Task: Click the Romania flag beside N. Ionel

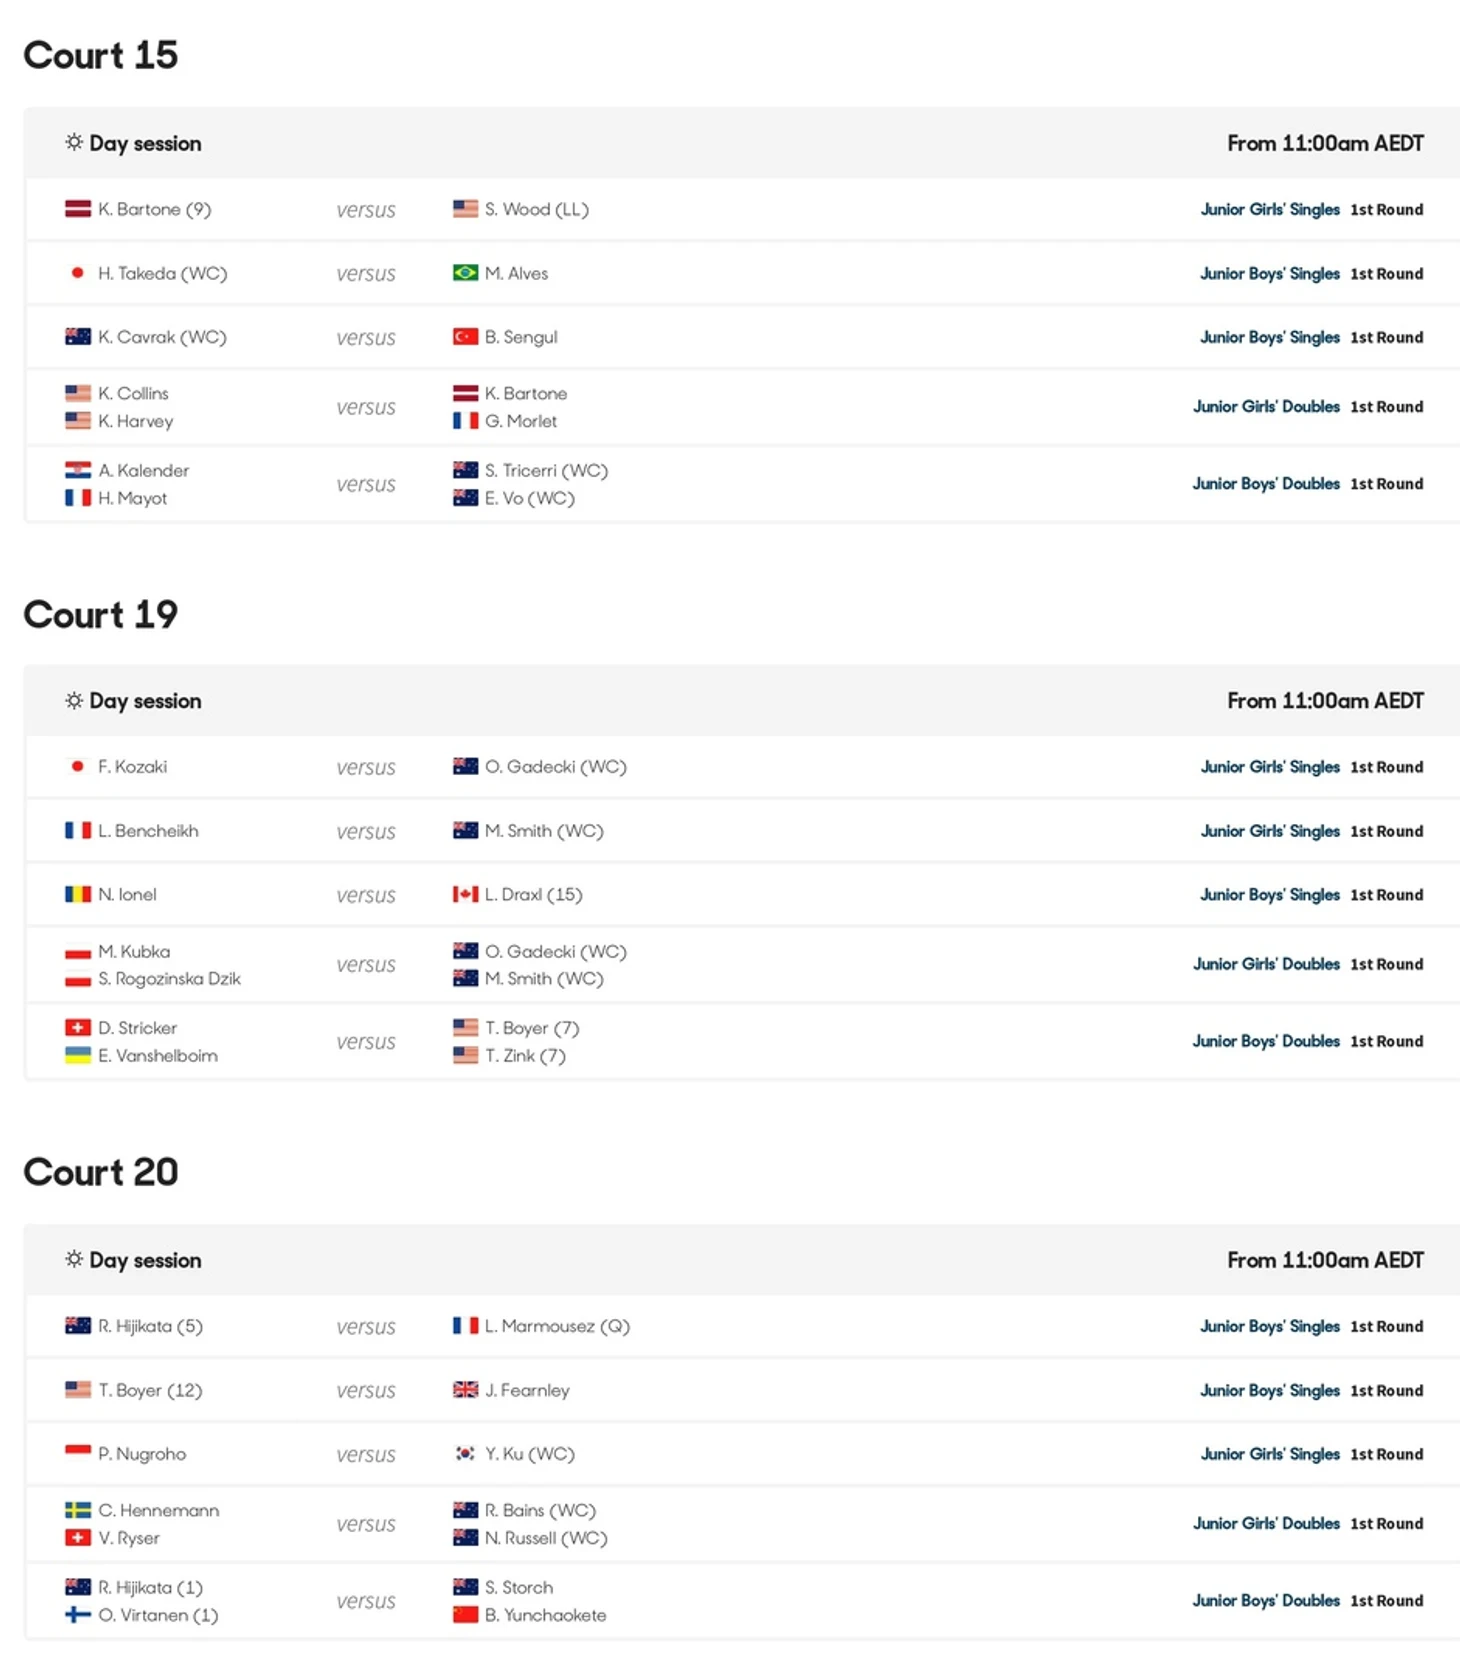Action: coord(78,894)
